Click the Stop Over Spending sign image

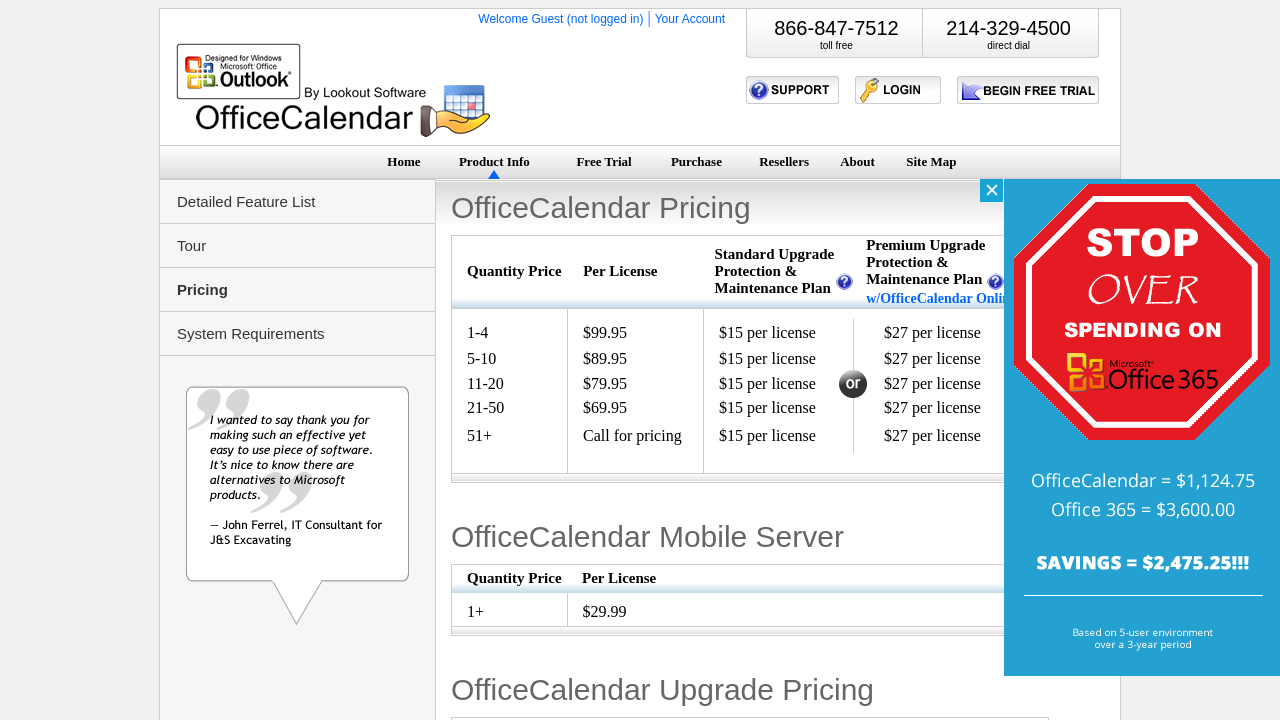(1141, 312)
